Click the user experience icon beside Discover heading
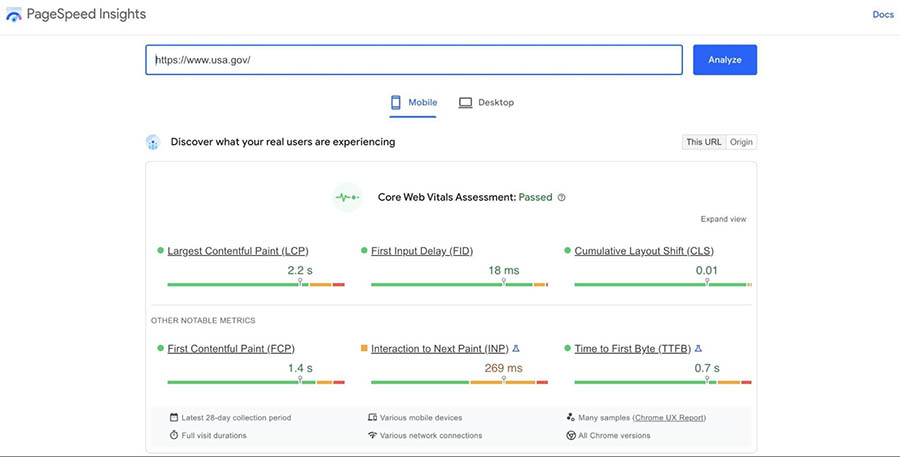This screenshot has width=900, height=457. click(x=153, y=142)
